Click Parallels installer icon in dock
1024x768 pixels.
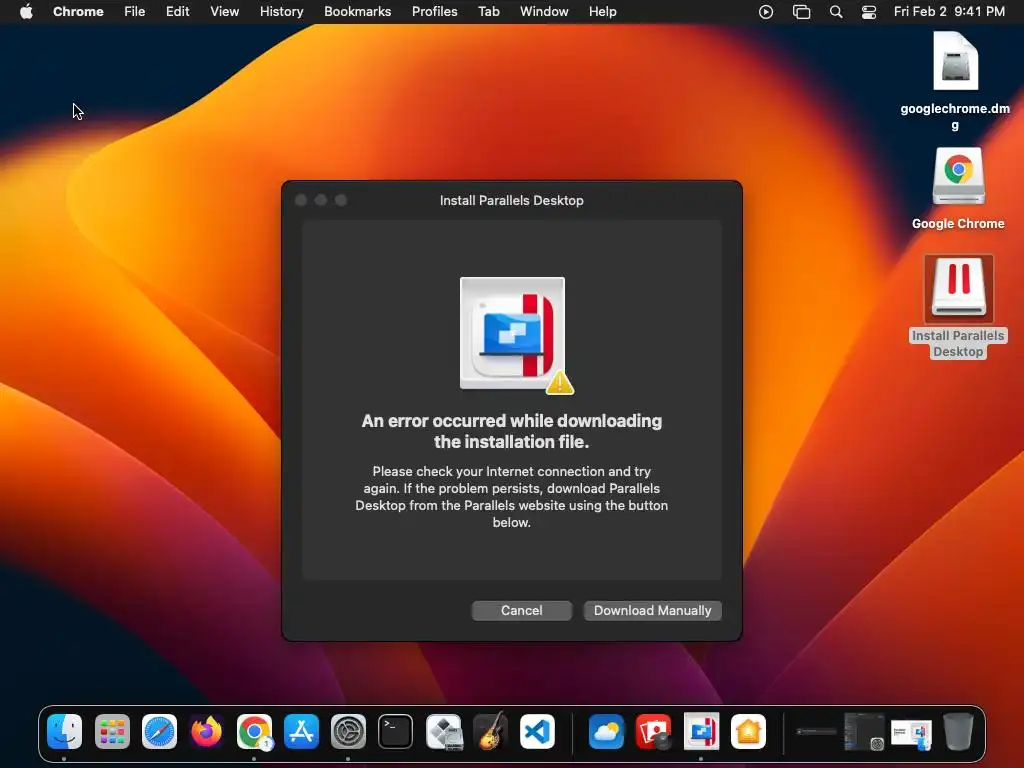point(701,731)
